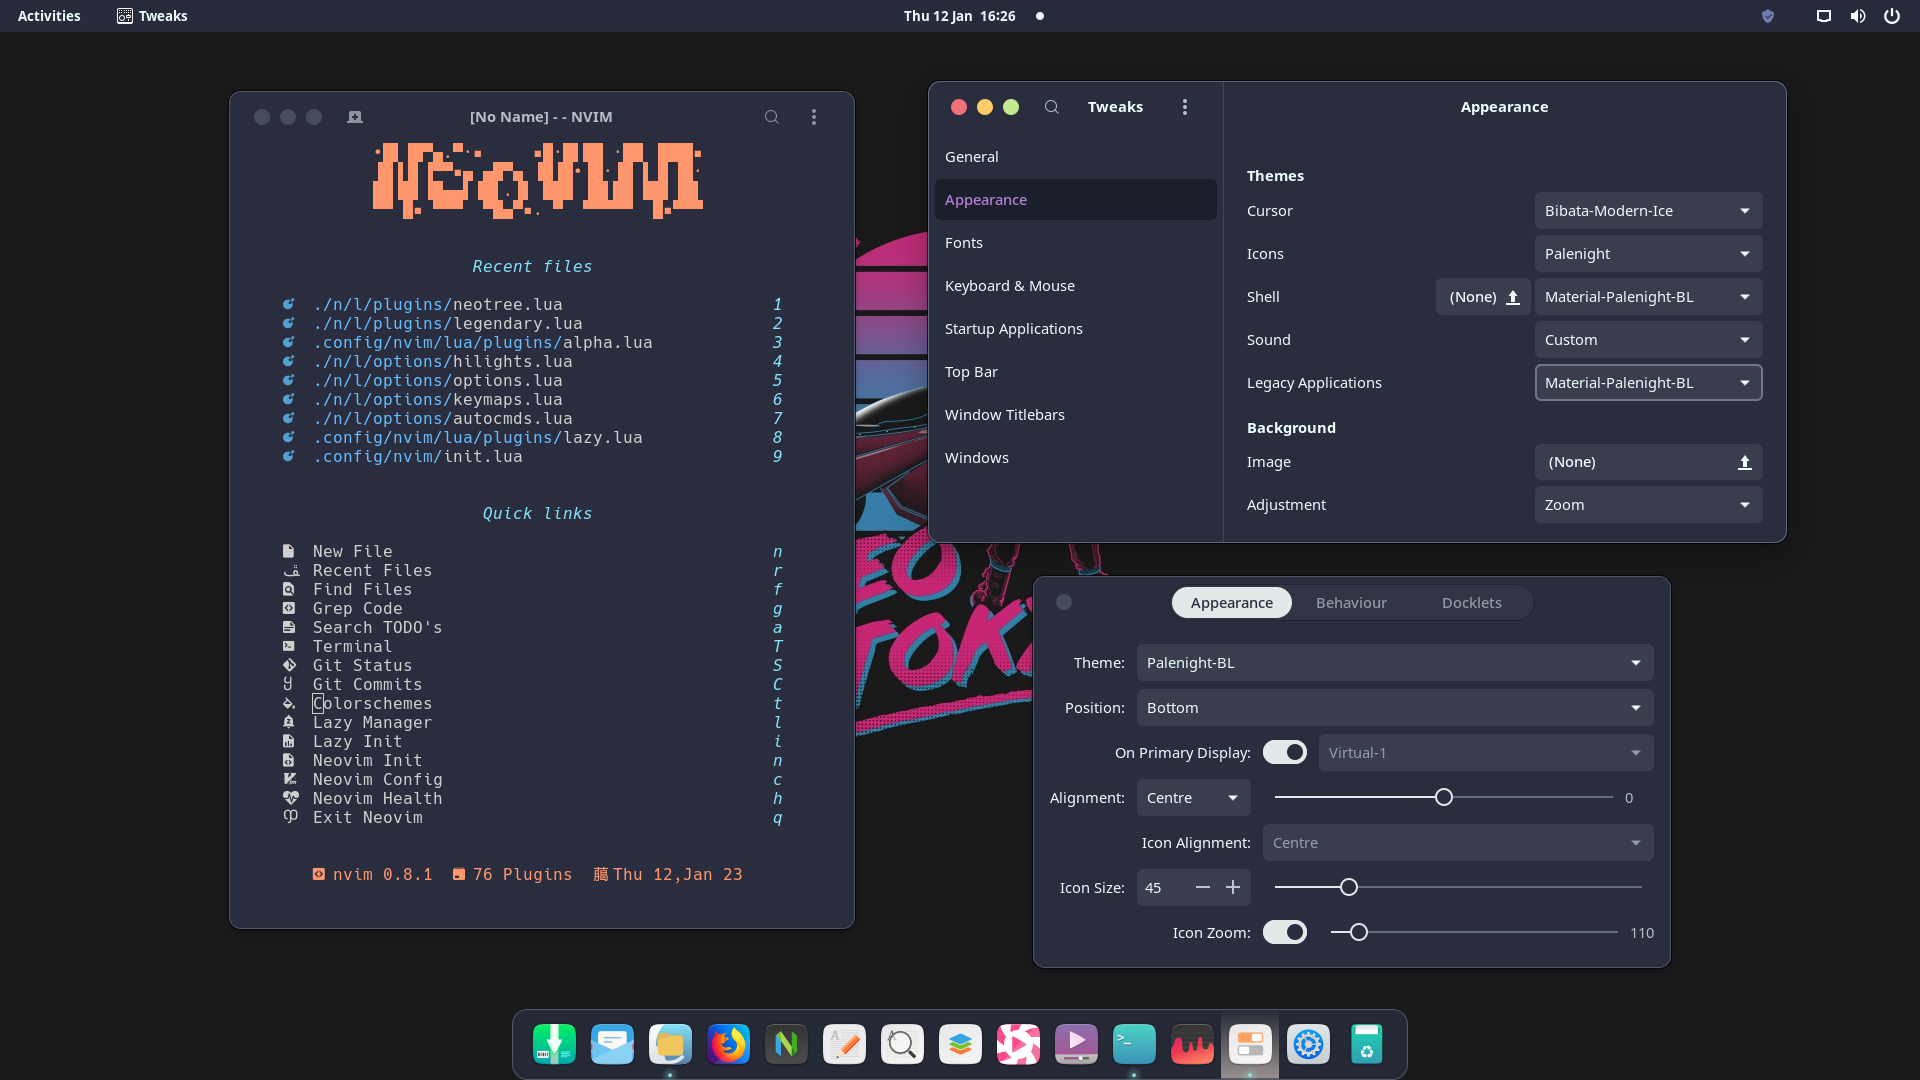Switch to the Docklets tab
Screen dimensions: 1920x1080
[1471, 603]
